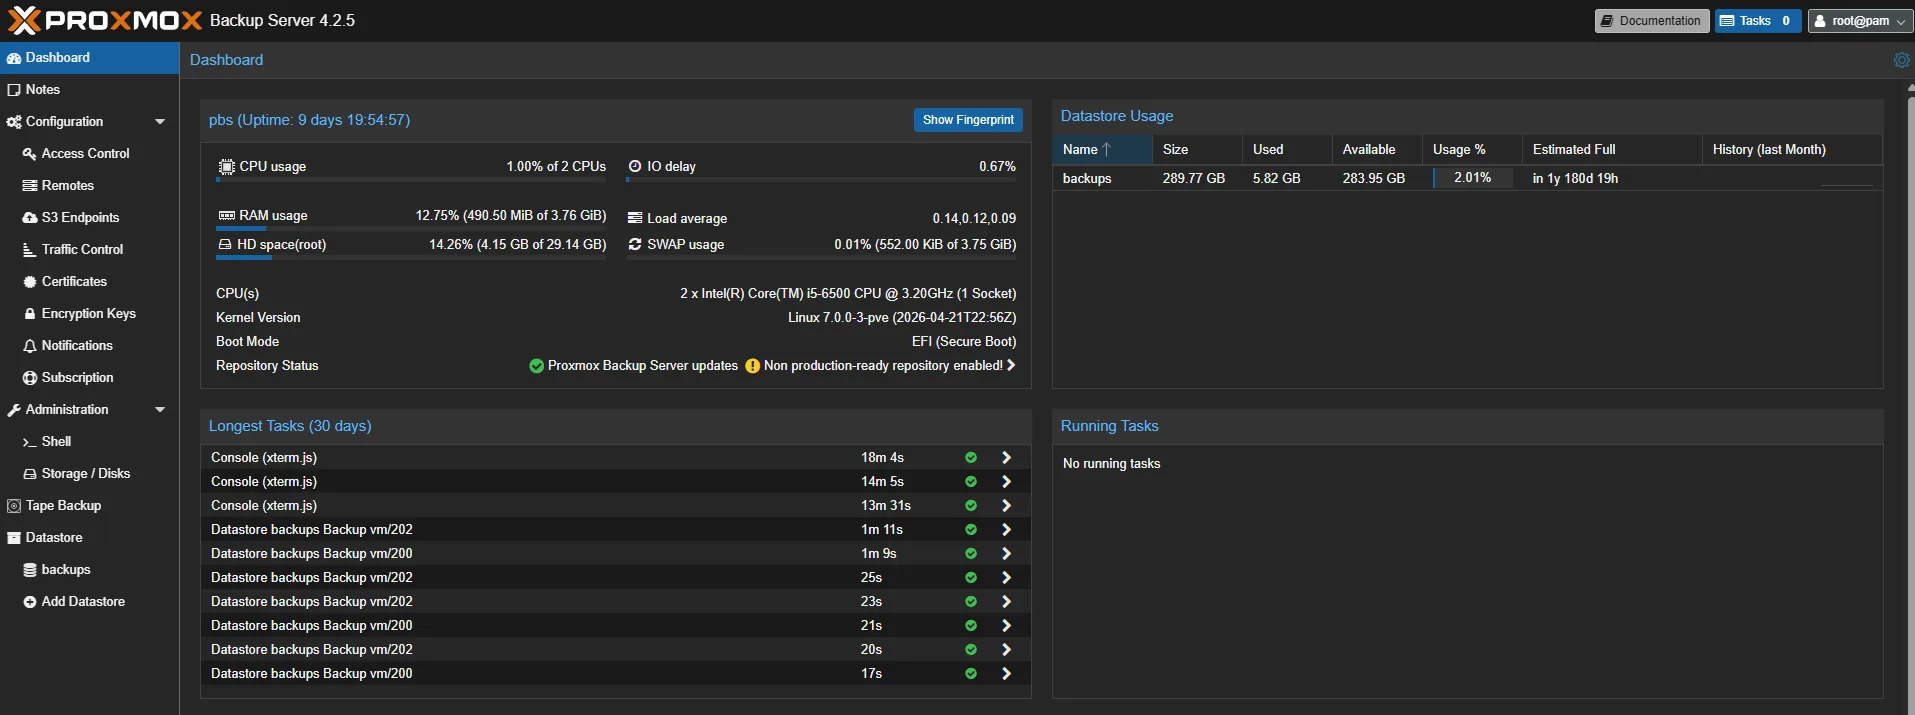Click the kernel version value text
Screen dimensions: 1915x715
(902, 318)
